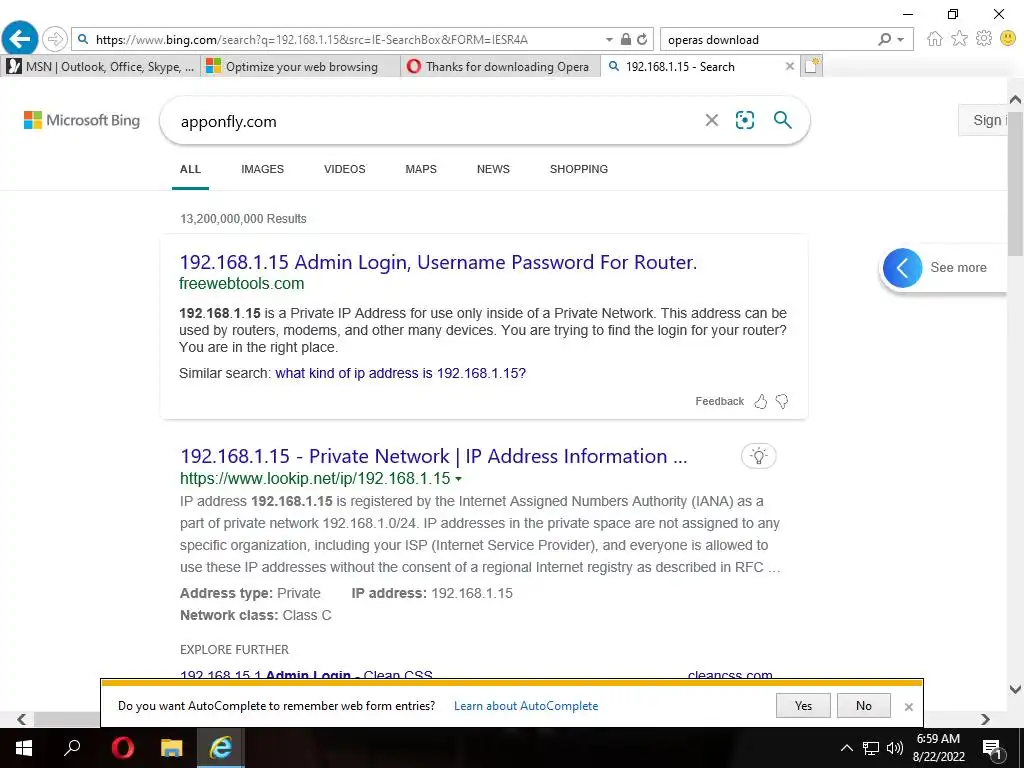Select the MAPS search tab
The width and height of the screenshot is (1024, 768).
(x=421, y=169)
